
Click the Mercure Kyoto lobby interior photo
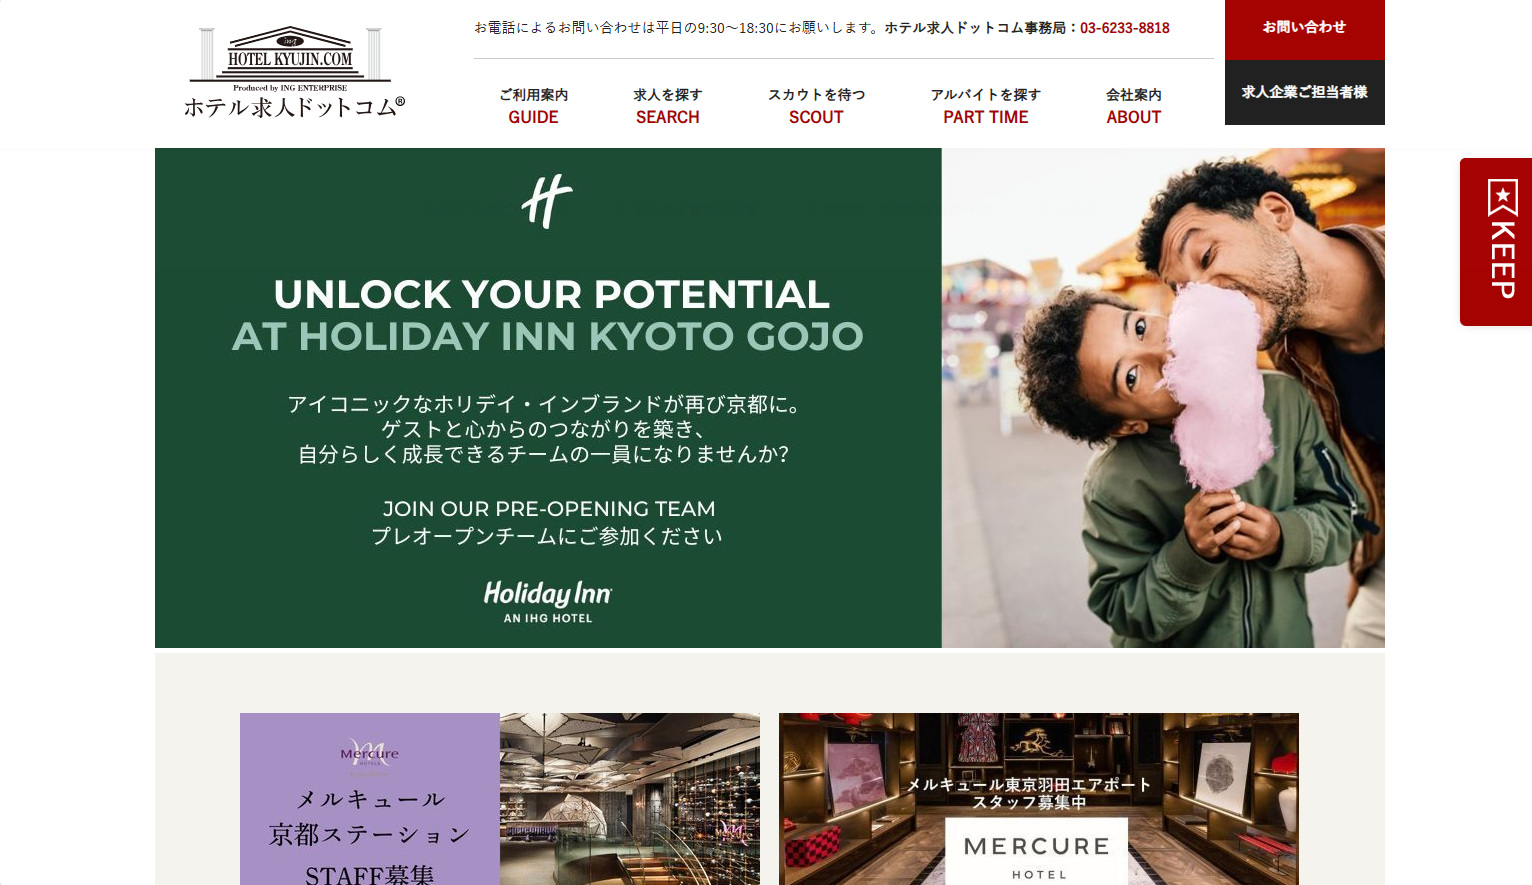tap(630, 799)
